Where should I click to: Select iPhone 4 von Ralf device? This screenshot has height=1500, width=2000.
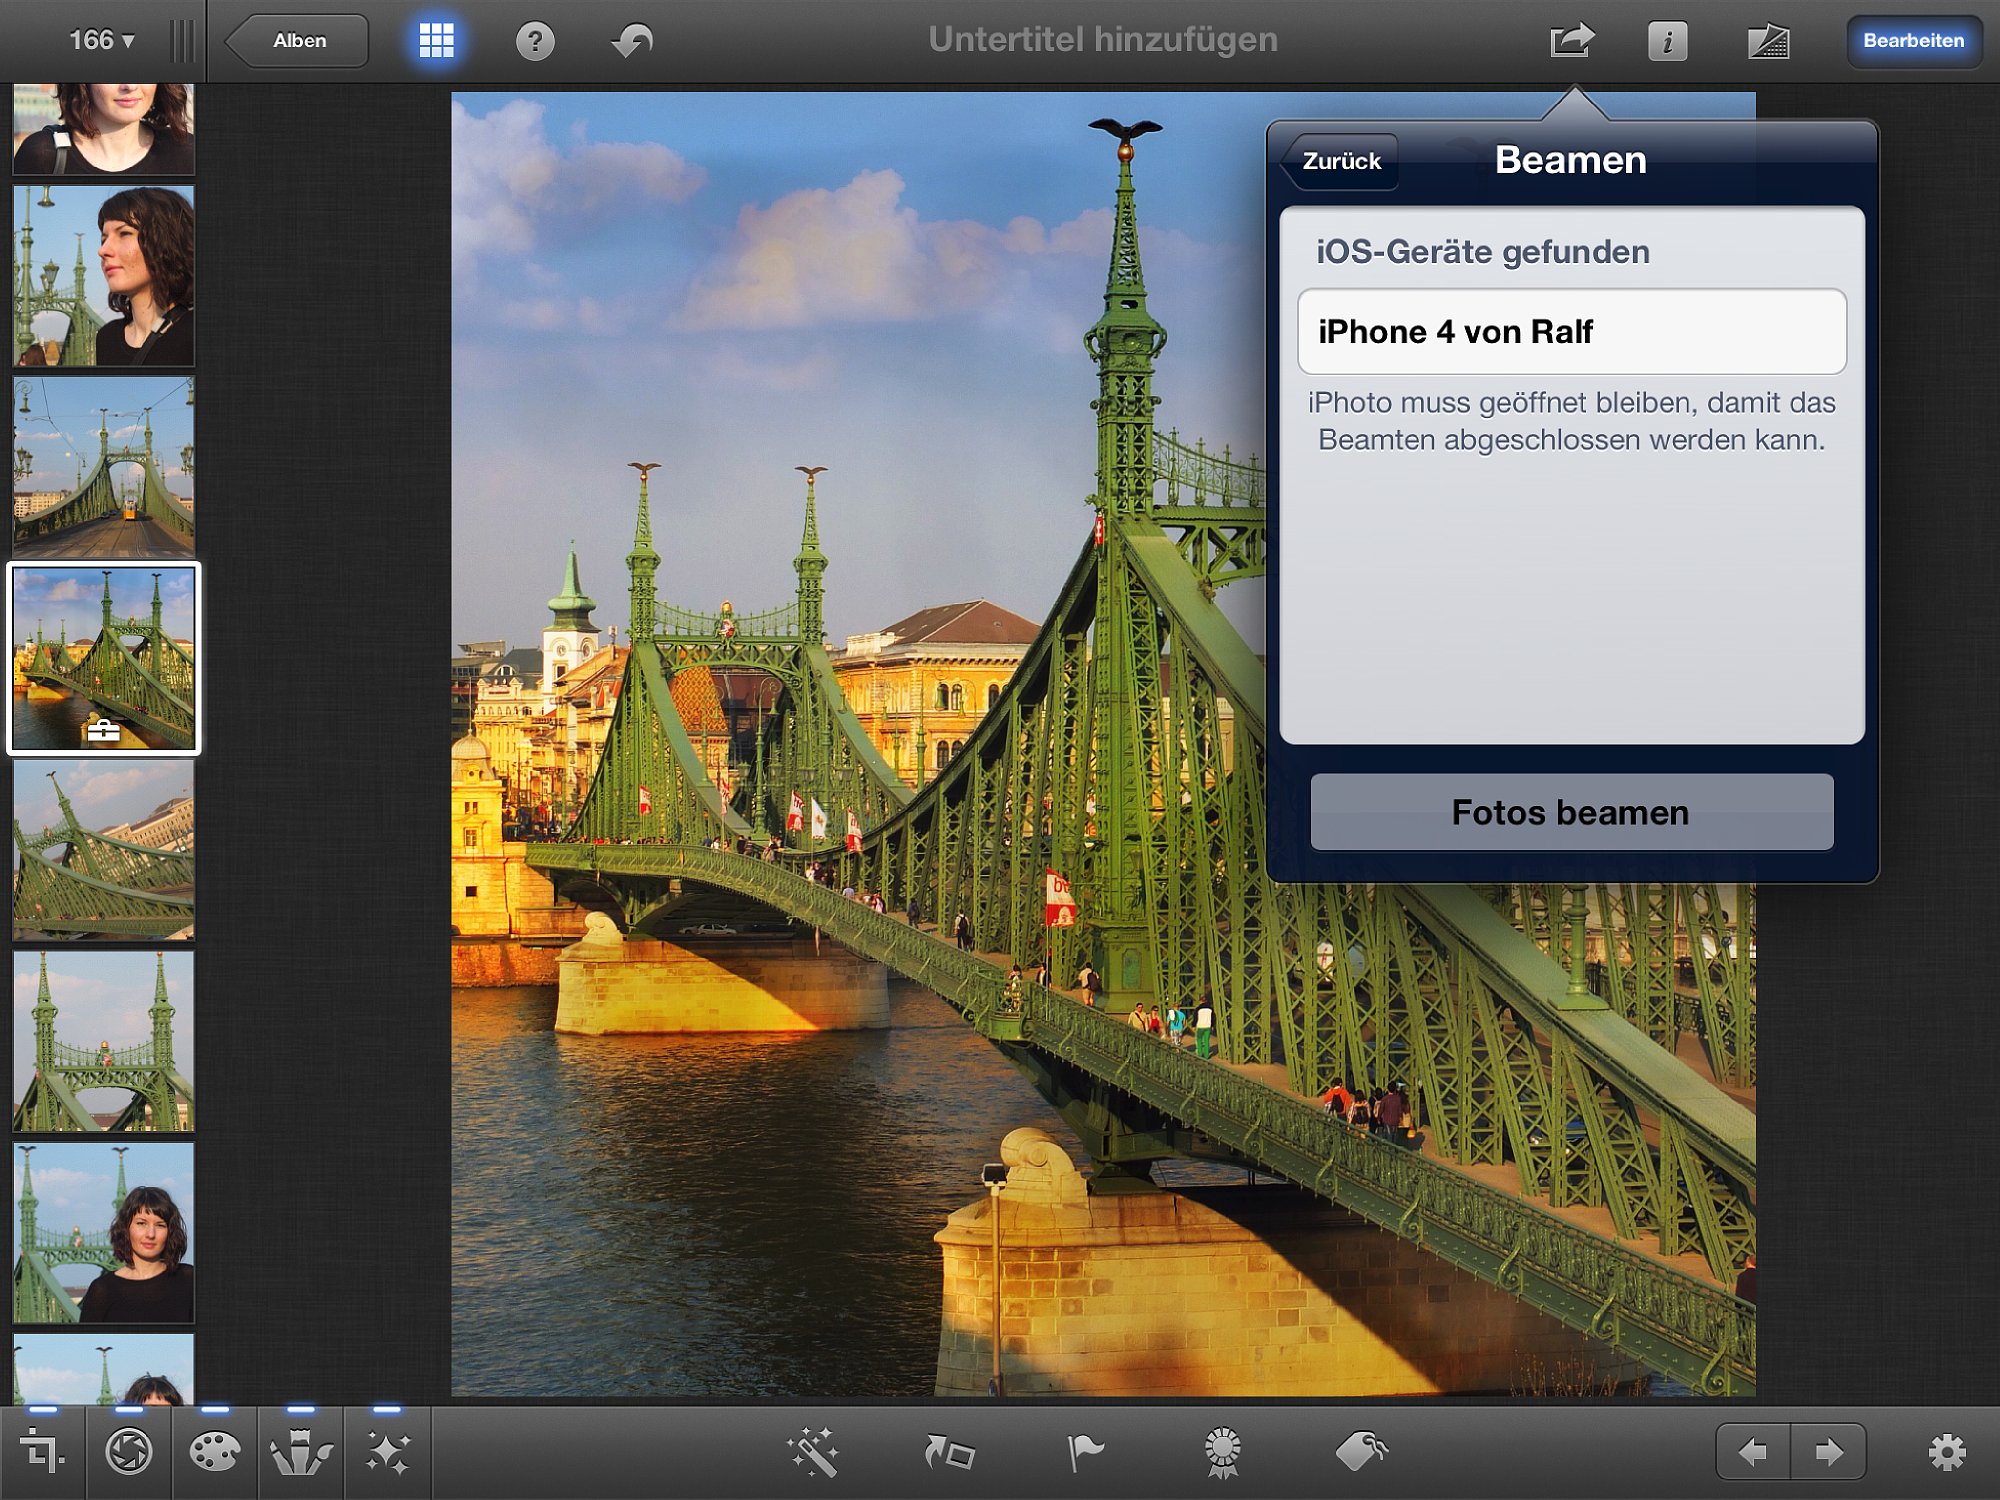coord(1571,332)
